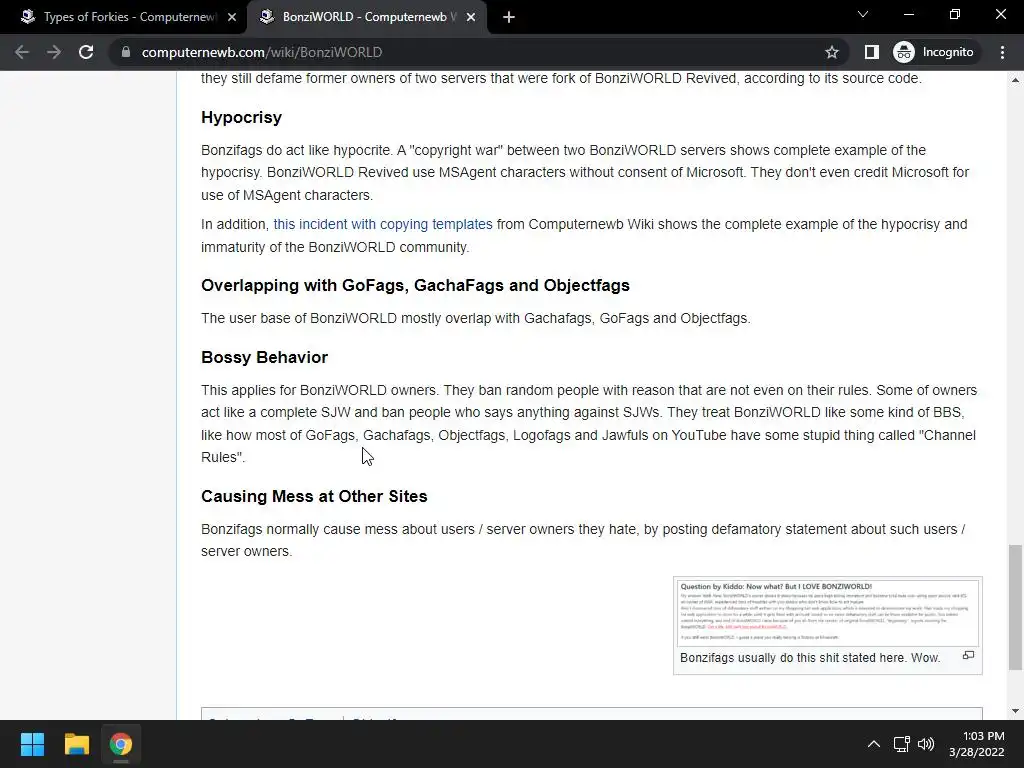Open the Windows Start menu
The width and height of the screenshot is (1024, 768).
click(32, 744)
